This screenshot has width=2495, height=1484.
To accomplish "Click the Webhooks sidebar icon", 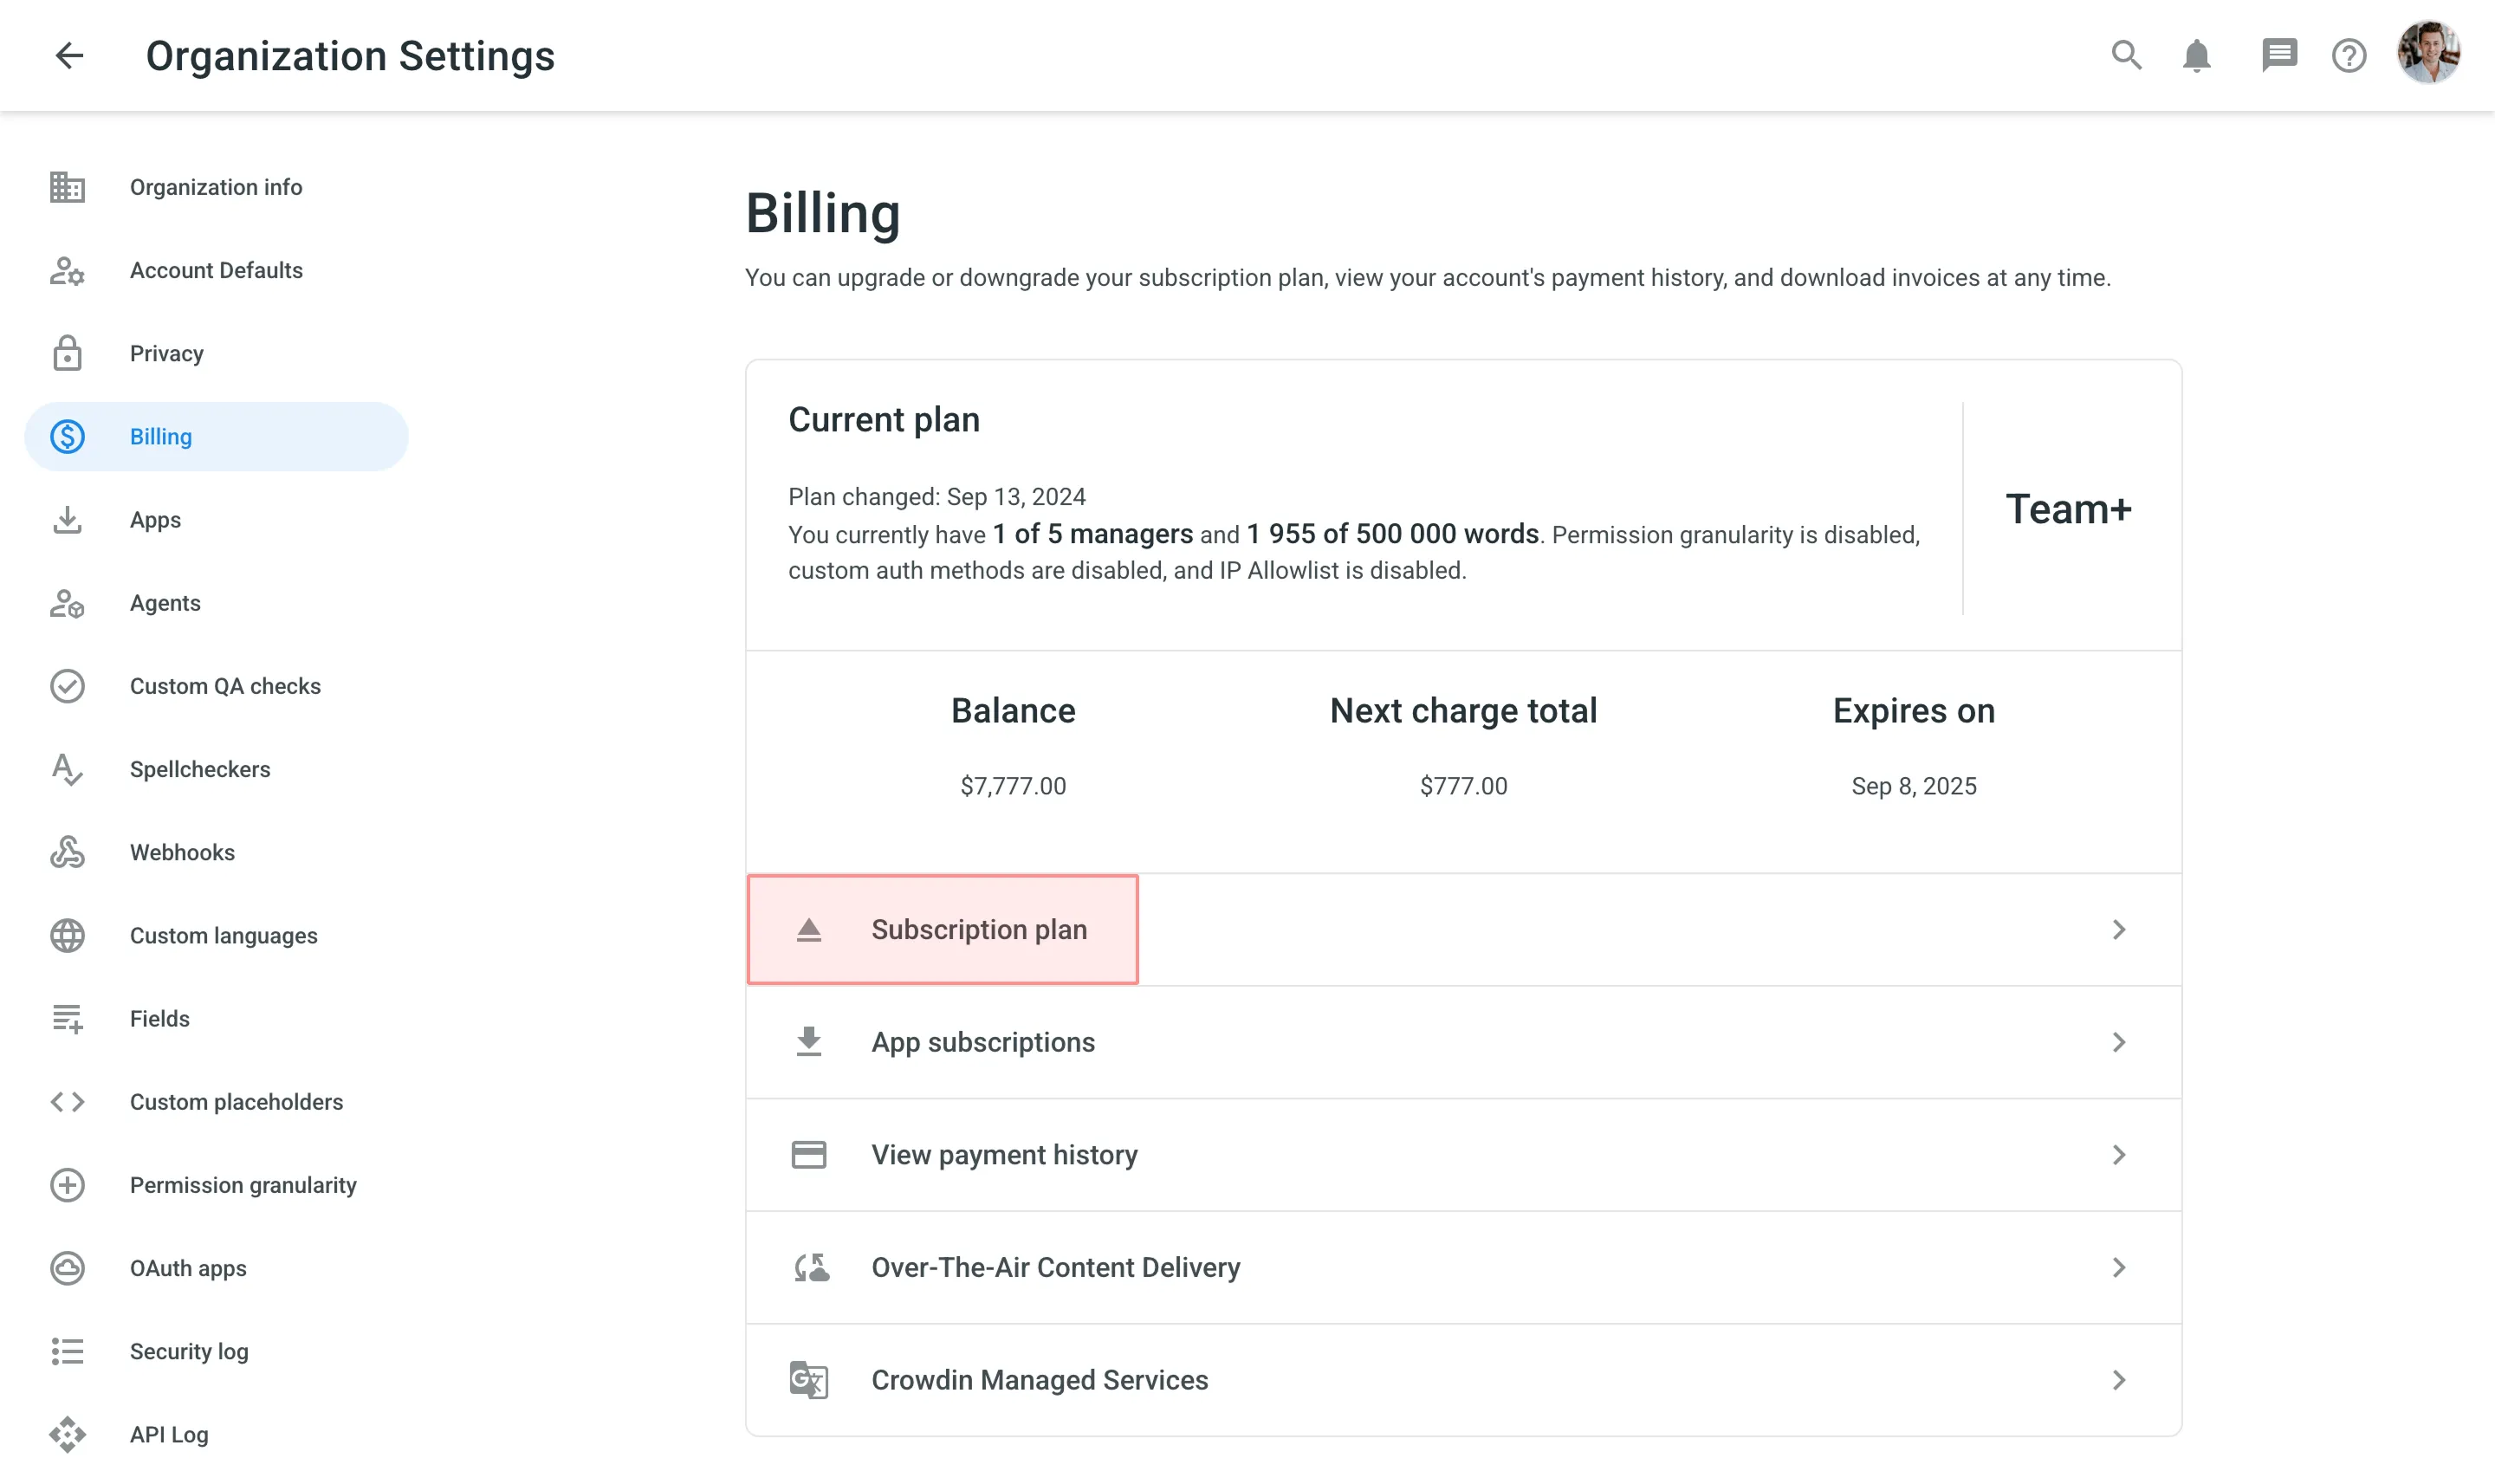I will click(67, 852).
